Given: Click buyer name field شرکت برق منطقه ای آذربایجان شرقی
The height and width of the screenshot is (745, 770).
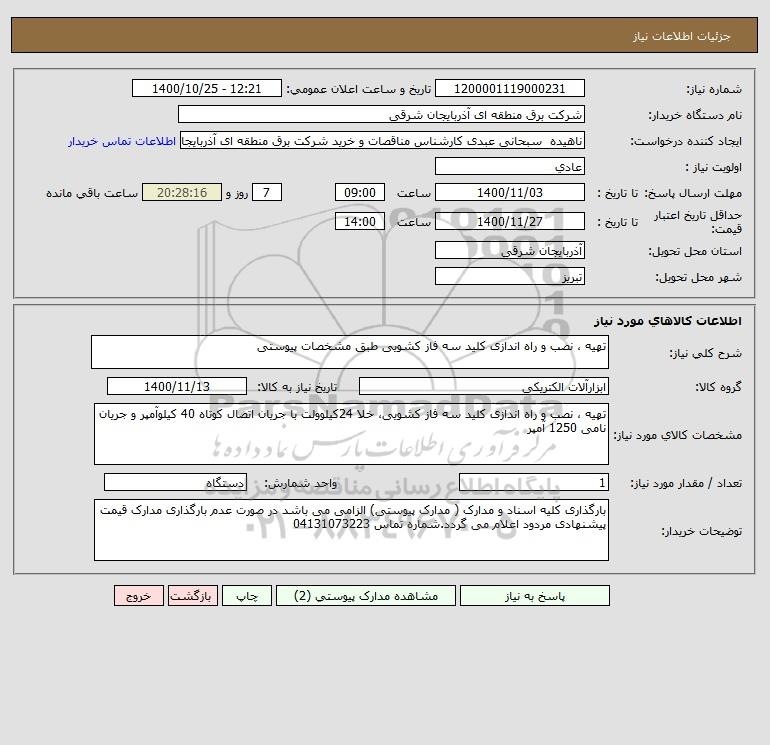Looking at the screenshot, I should tap(381, 114).
